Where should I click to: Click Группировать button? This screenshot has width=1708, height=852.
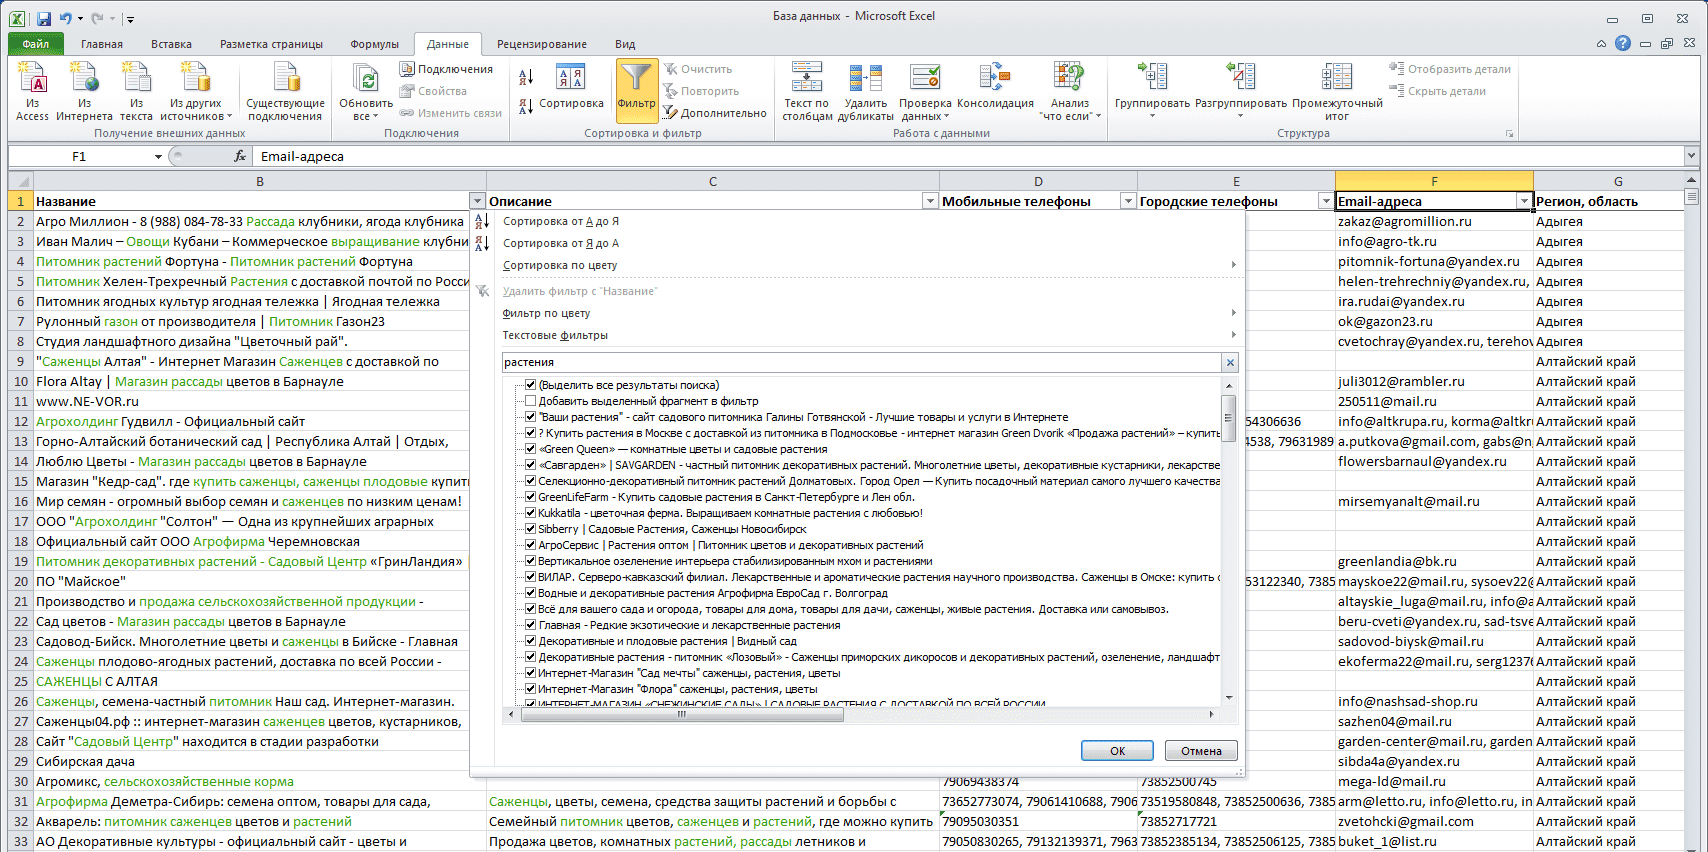(1152, 92)
